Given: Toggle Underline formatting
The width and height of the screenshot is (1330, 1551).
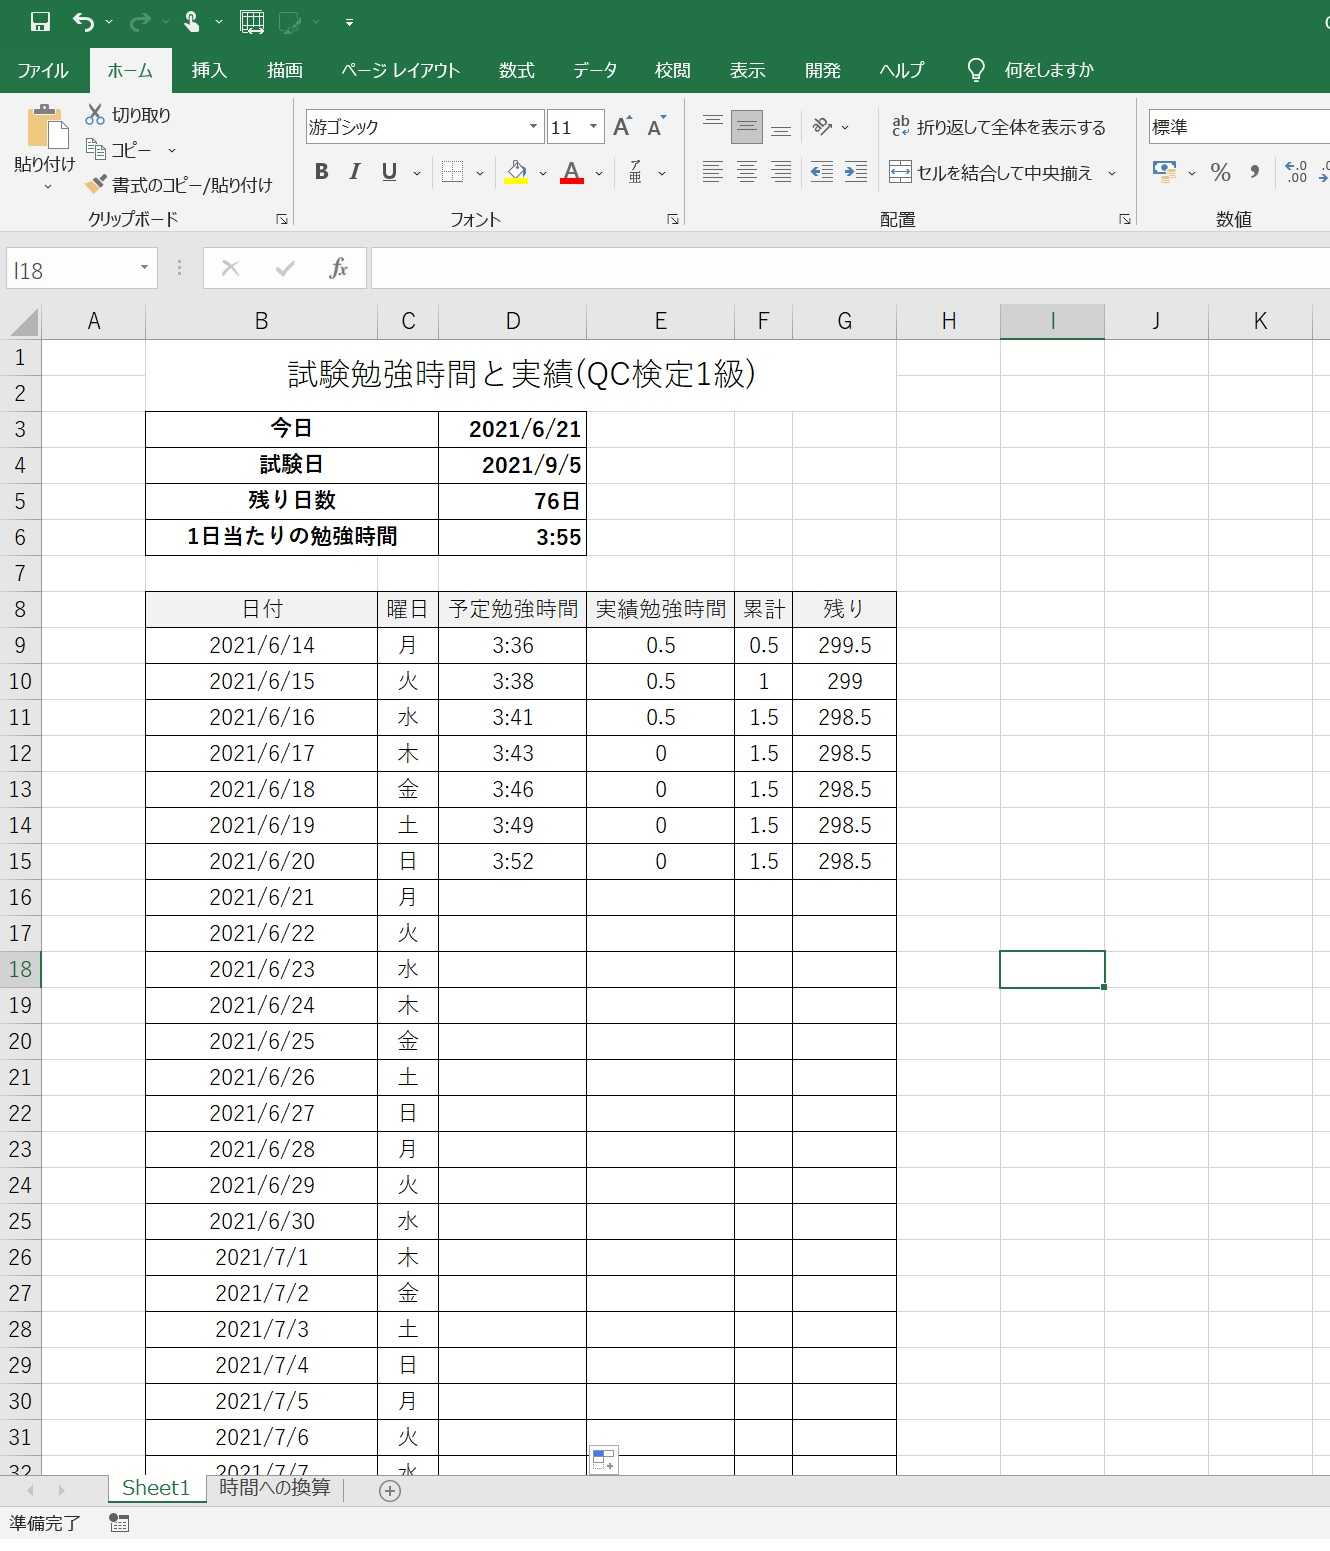Looking at the screenshot, I should [389, 172].
